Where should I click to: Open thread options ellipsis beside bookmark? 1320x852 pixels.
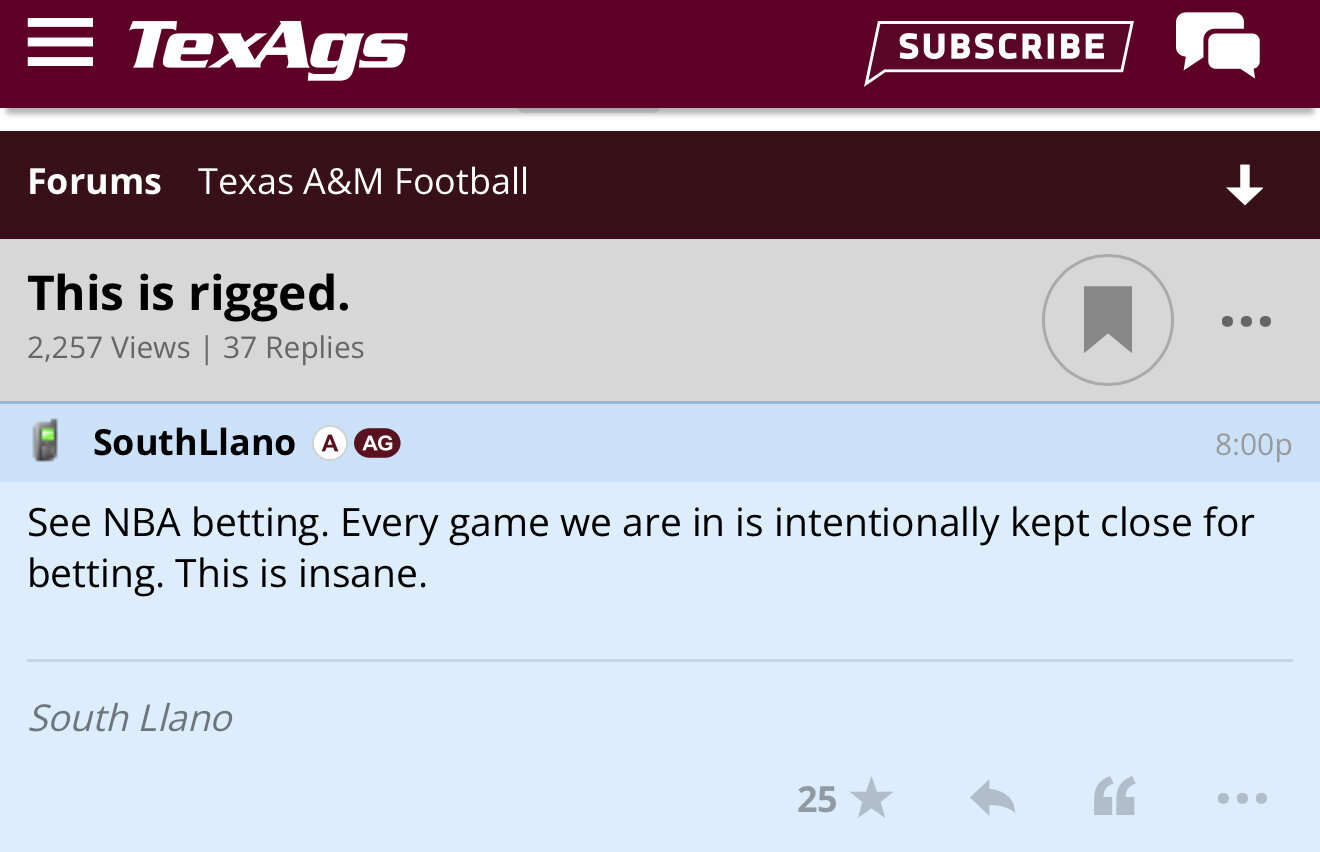point(1246,321)
